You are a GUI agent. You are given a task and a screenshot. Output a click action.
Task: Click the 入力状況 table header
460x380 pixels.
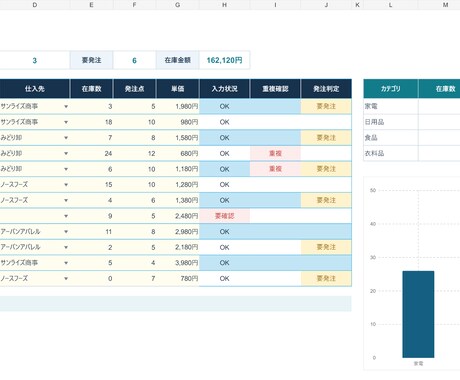(x=224, y=89)
